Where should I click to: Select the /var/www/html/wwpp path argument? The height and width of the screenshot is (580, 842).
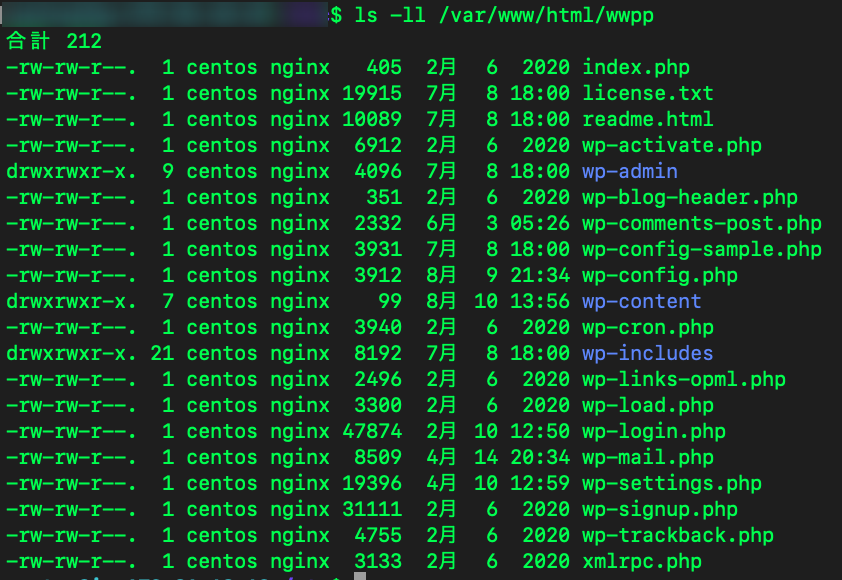pos(546,16)
